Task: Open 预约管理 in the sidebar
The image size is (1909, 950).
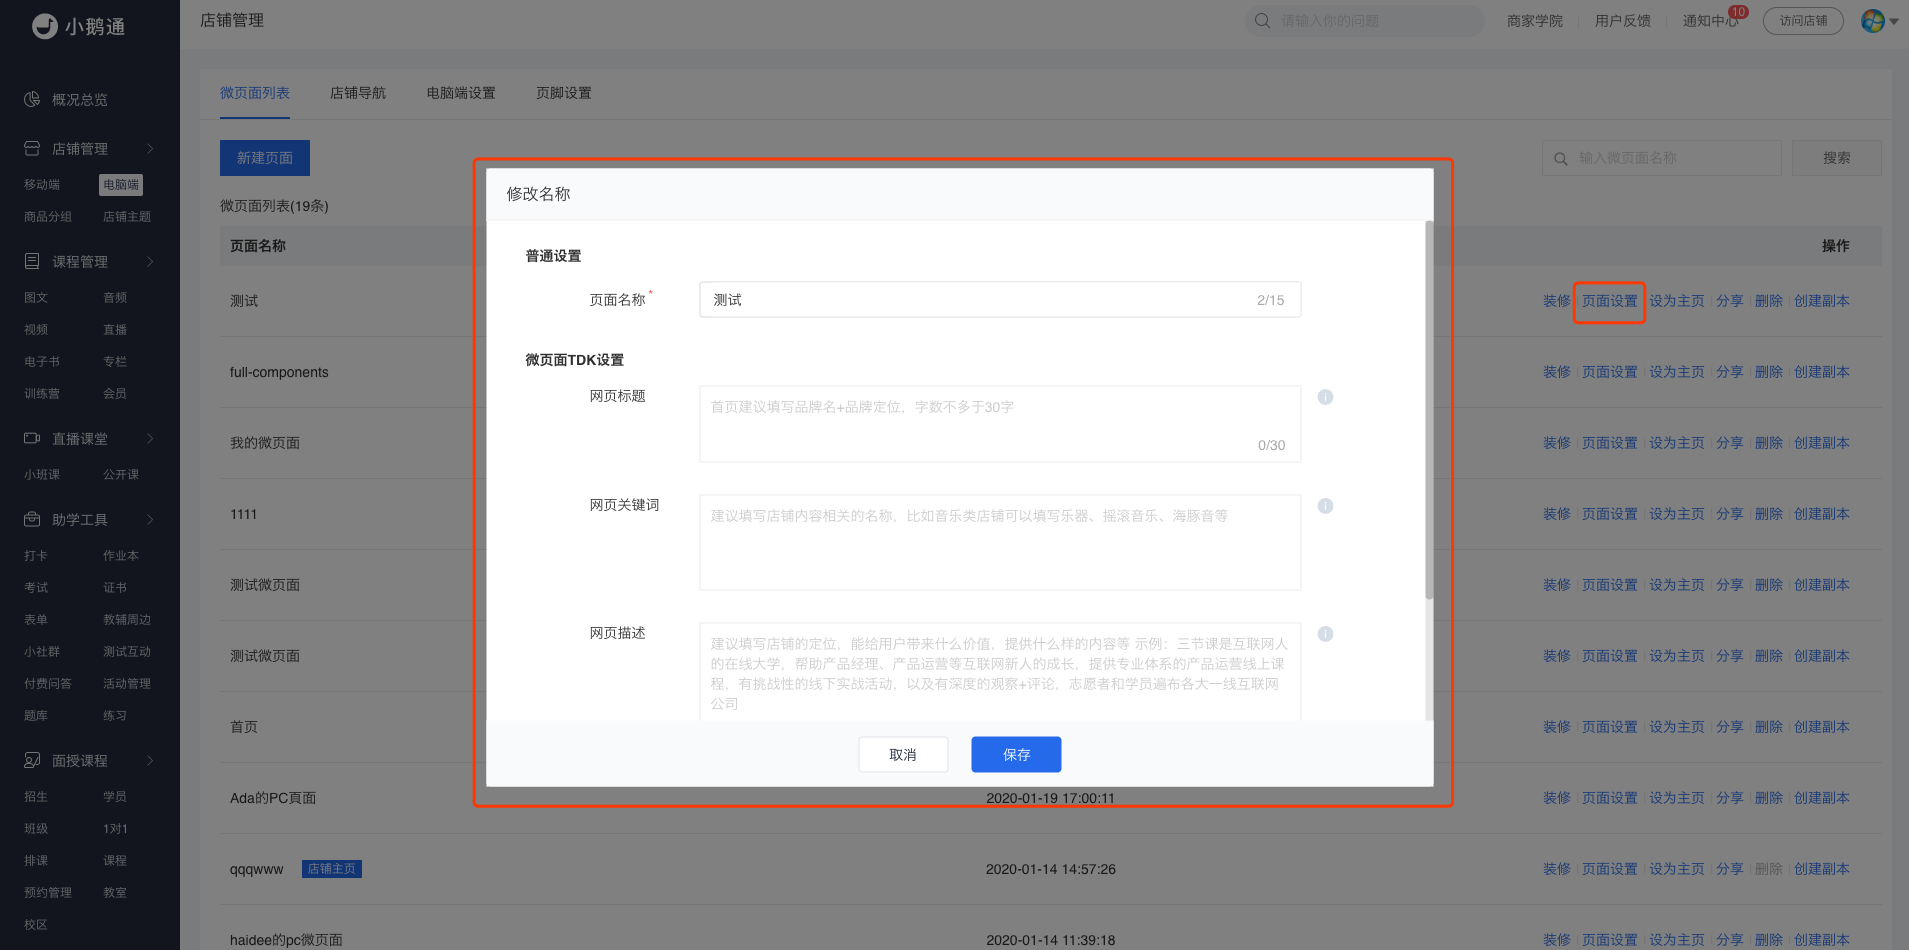Action: [48, 893]
